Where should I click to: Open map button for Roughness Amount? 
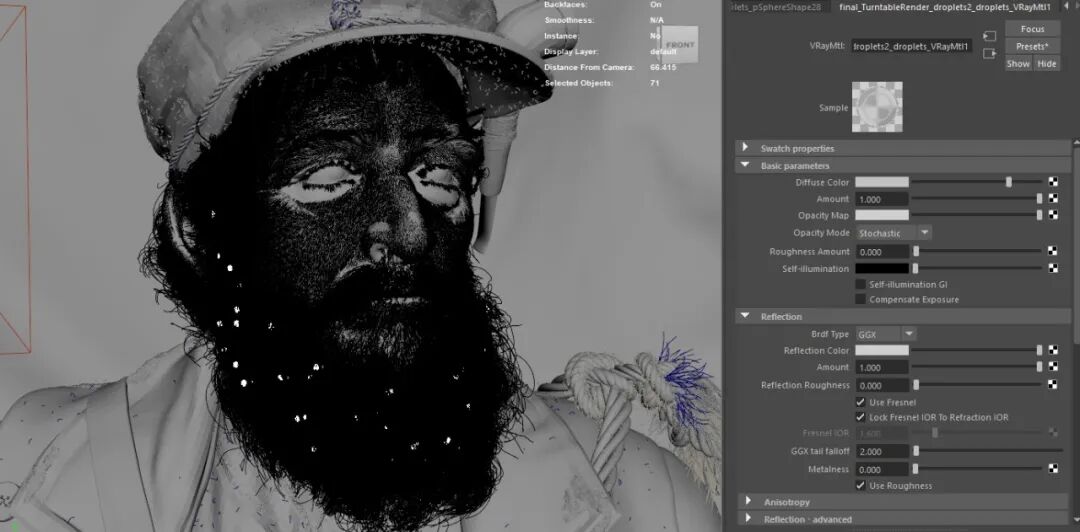click(x=1053, y=252)
